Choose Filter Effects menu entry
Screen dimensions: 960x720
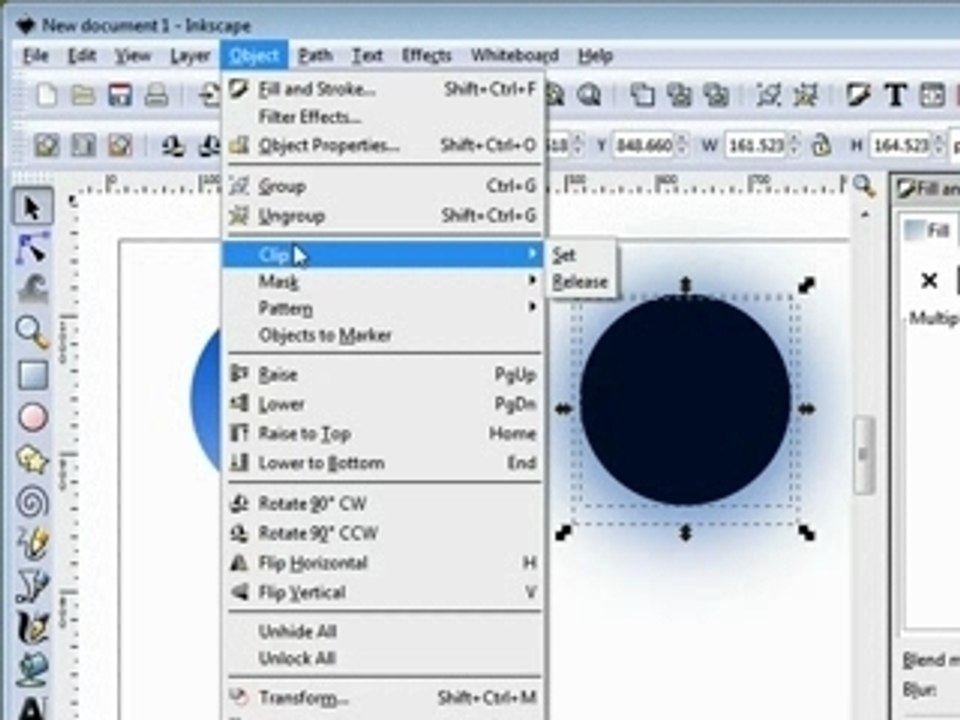click(x=383, y=116)
